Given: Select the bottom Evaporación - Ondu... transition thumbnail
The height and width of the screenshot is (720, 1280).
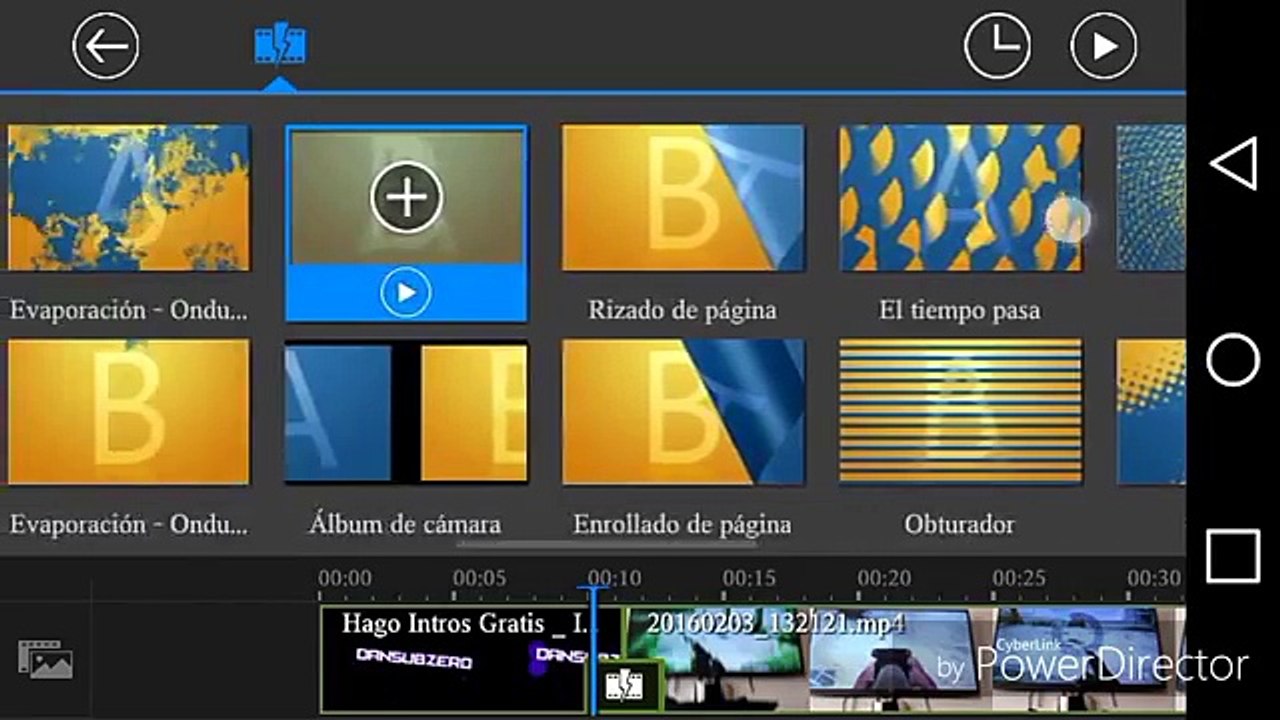Looking at the screenshot, I should coord(128,412).
